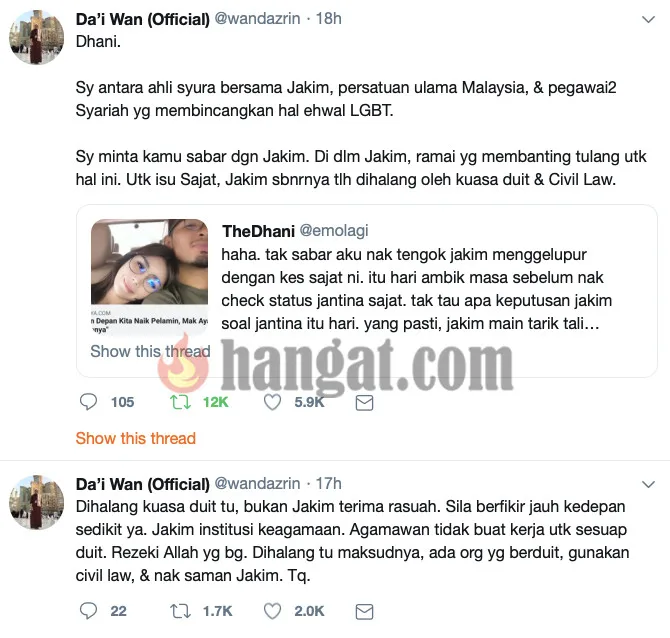Viewport: 670px width, 638px height.
Task: Open Da'i Wan (Official) name on second tweet
Action: pyautogui.click(x=143, y=484)
